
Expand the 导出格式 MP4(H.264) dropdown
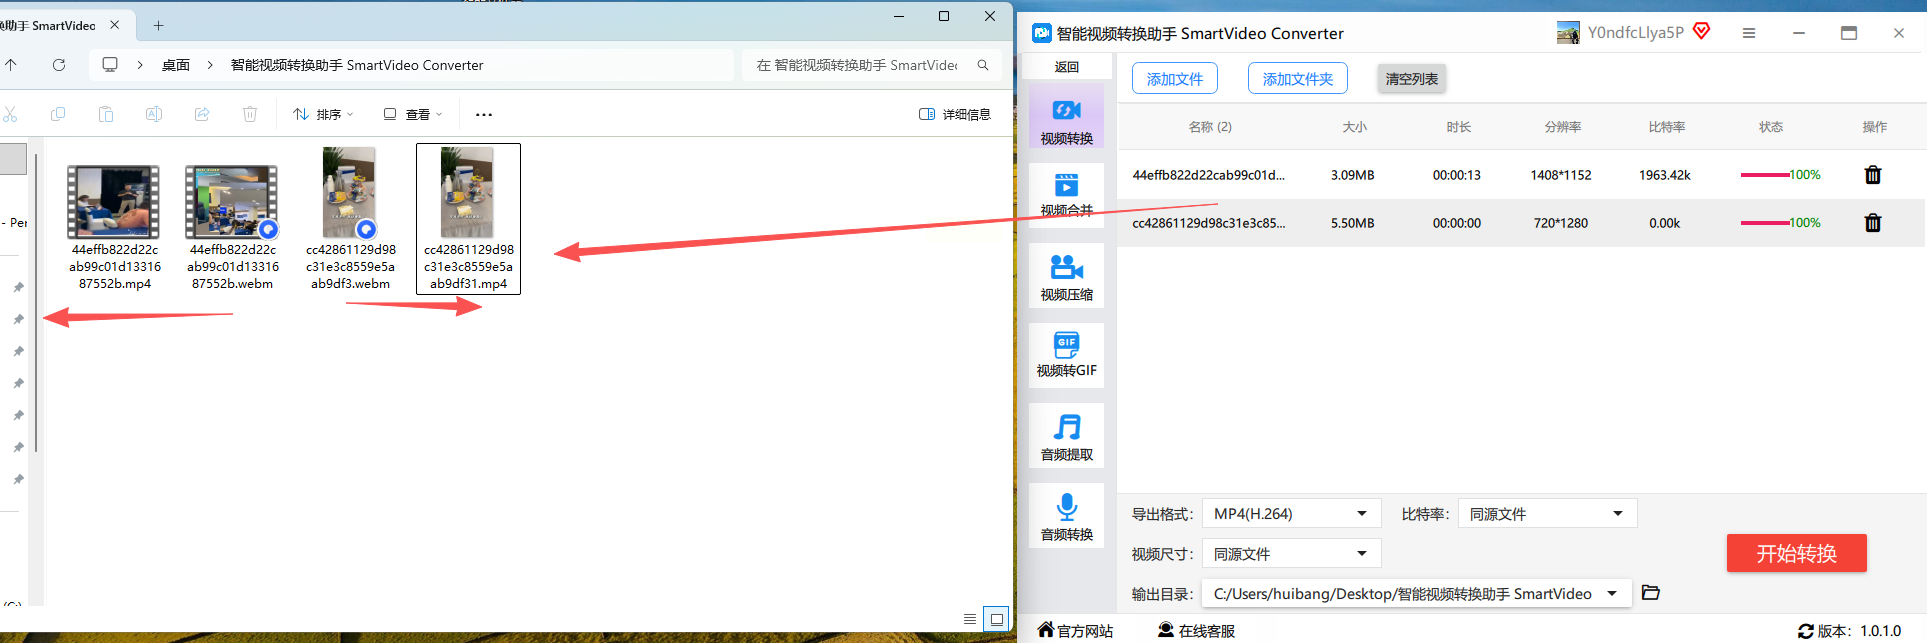click(x=1291, y=514)
